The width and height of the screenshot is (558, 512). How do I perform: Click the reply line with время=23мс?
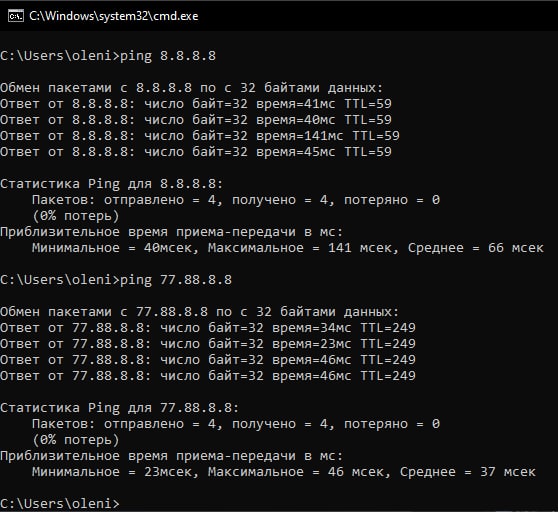pos(208,344)
